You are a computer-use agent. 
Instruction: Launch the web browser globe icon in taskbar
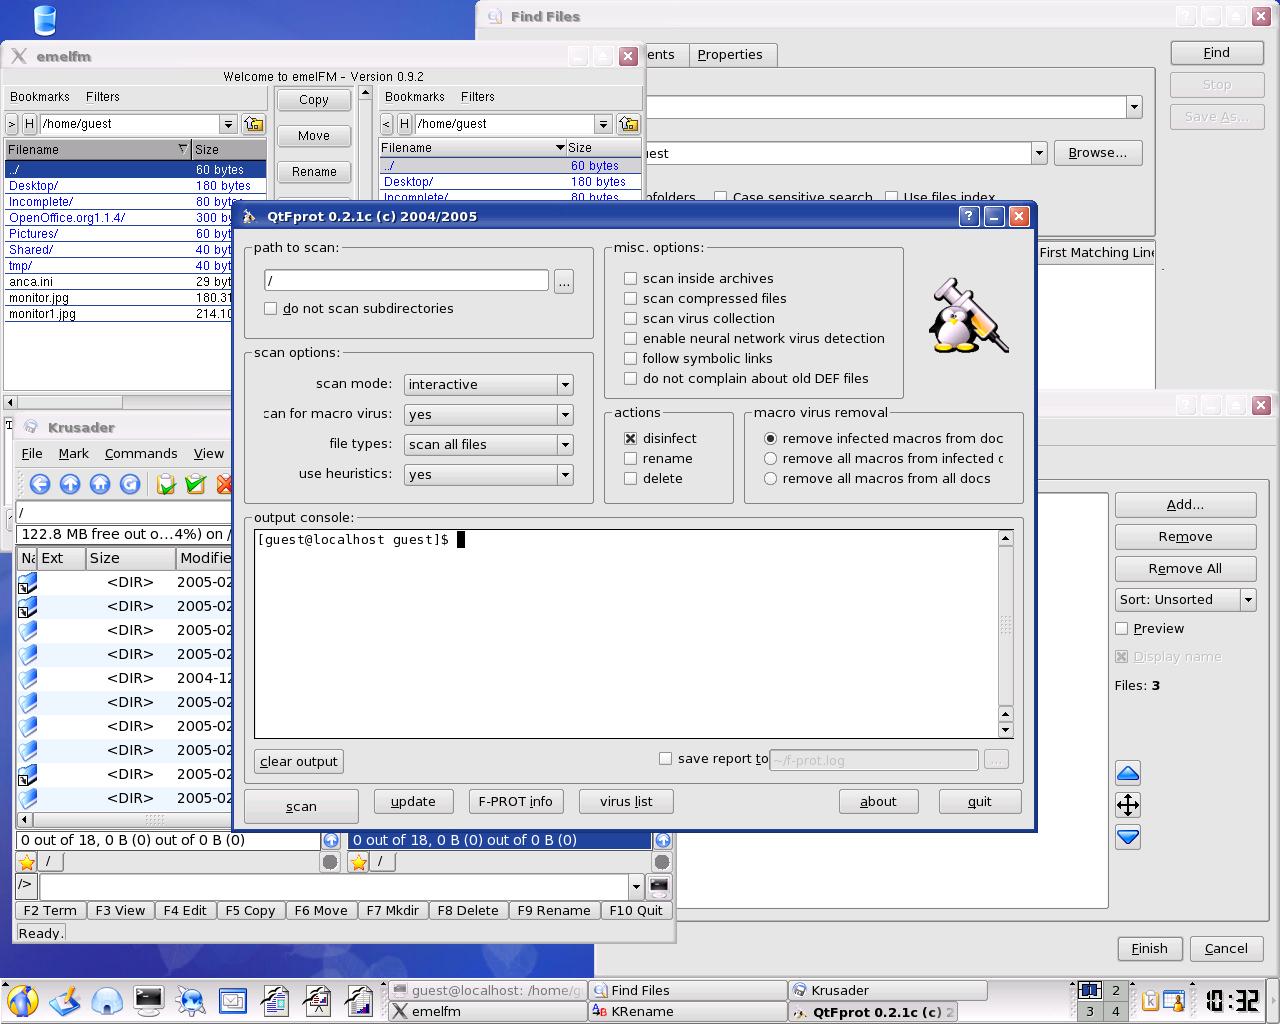pyautogui.click(x=191, y=1000)
